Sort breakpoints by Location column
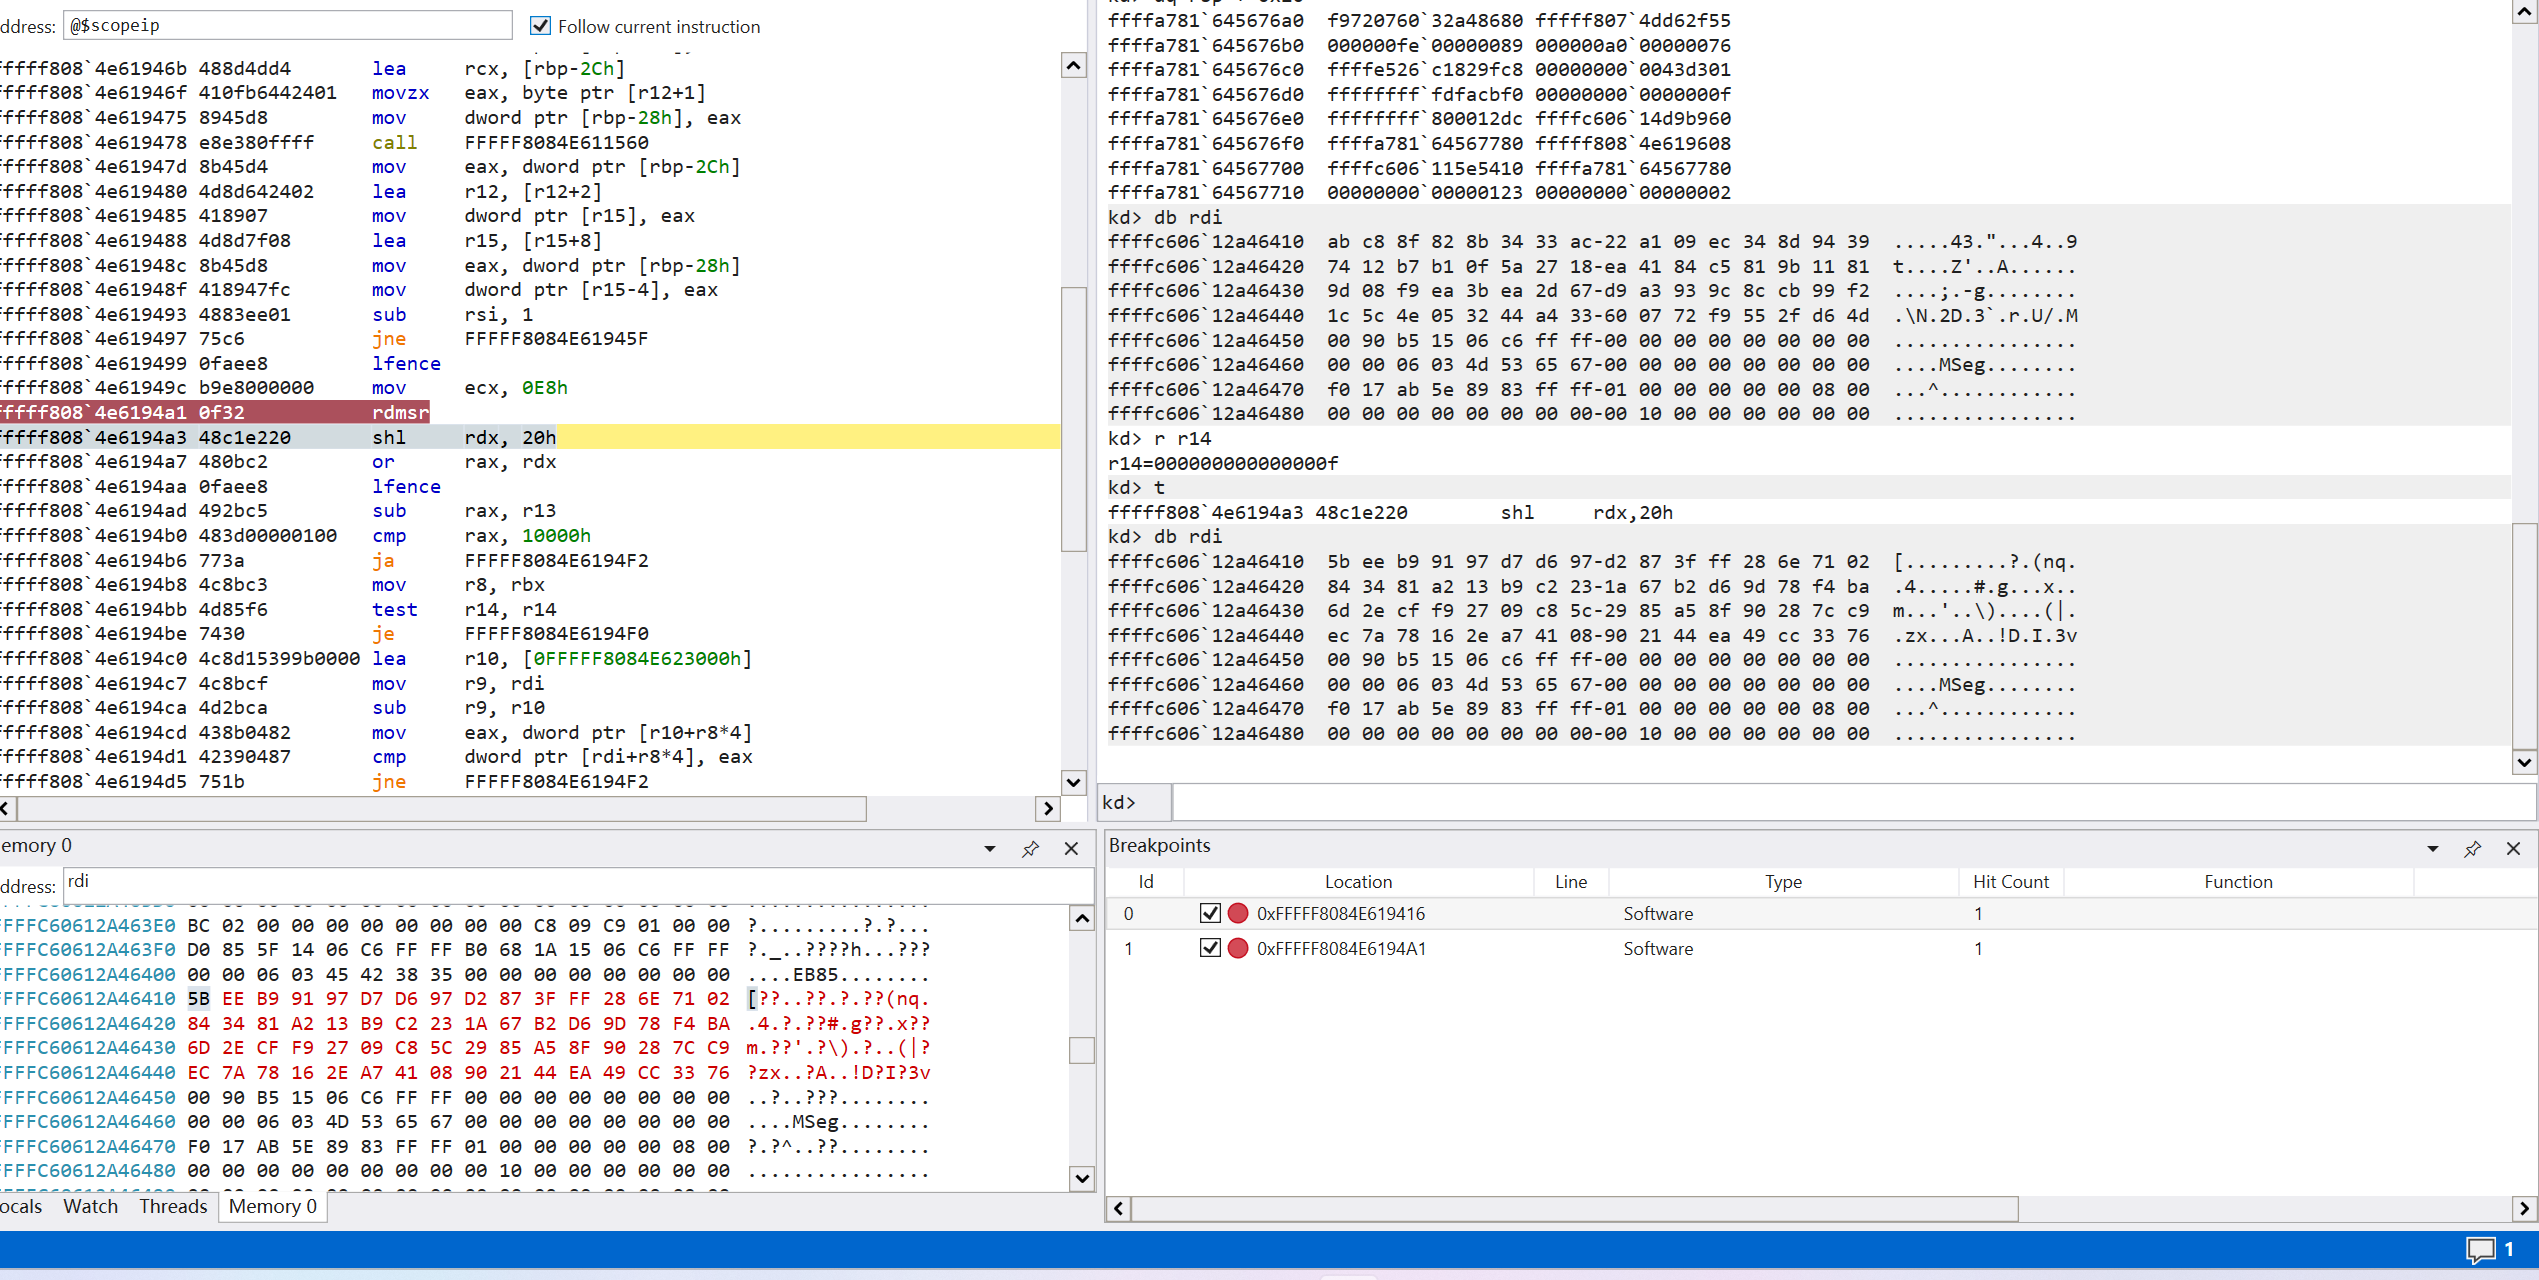 (x=1358, y=882)
